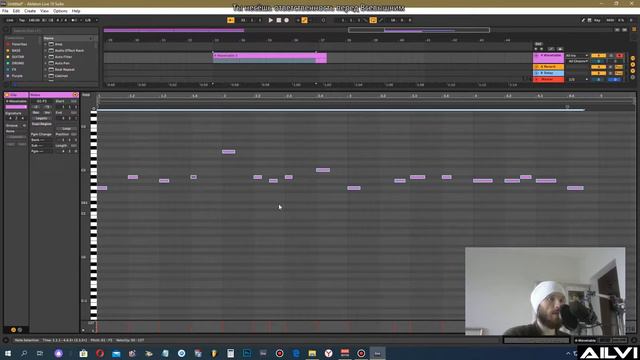Click the Fold button in the MIDI editor

tap(86, 95)
